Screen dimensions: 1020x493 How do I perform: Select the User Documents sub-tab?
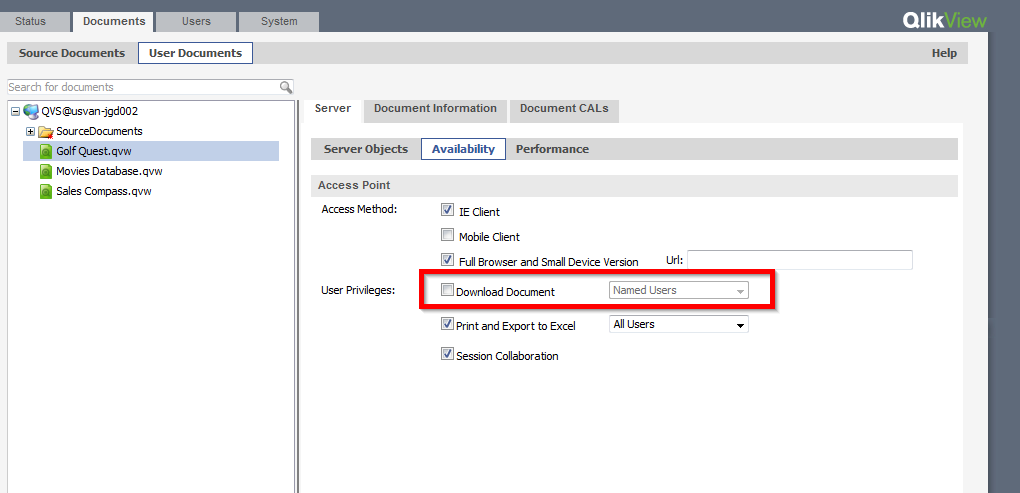(195, 53)
